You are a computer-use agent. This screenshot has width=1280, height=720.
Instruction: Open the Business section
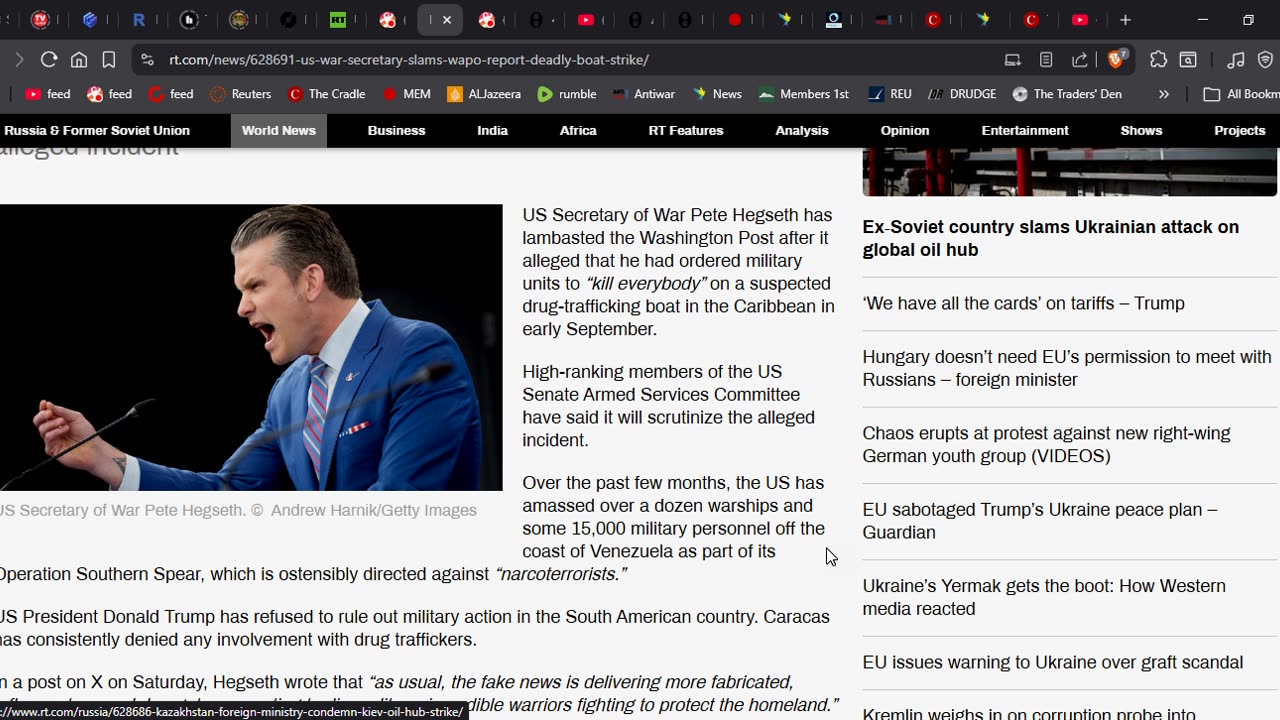tap(396, 131)
